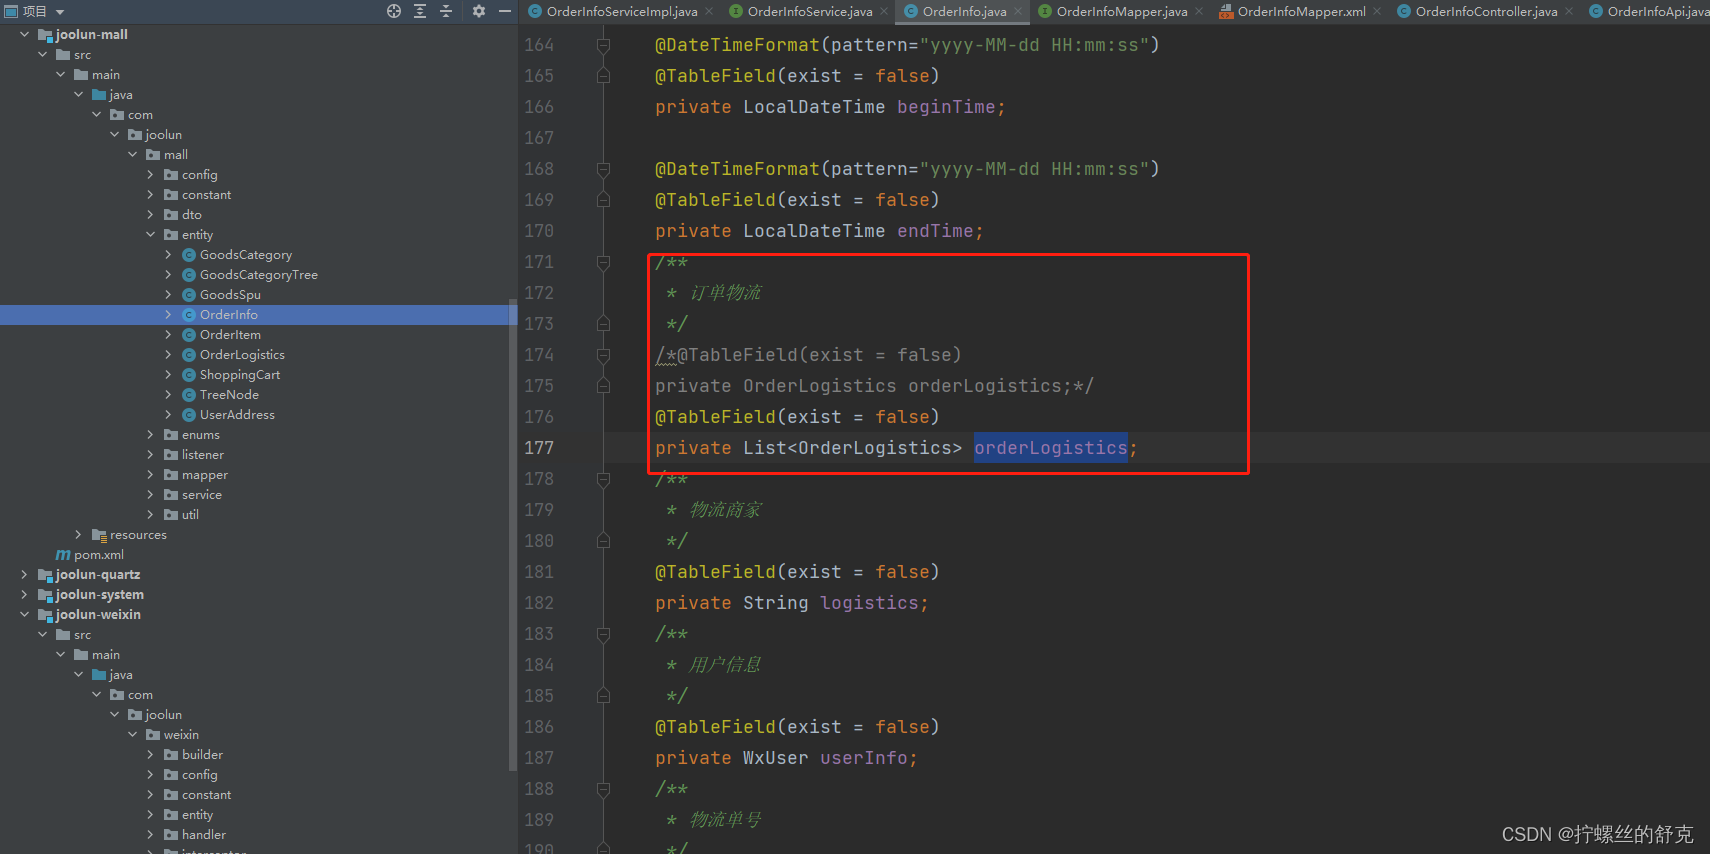Expand the service package

pyautogui.click(x=151, y=495)
